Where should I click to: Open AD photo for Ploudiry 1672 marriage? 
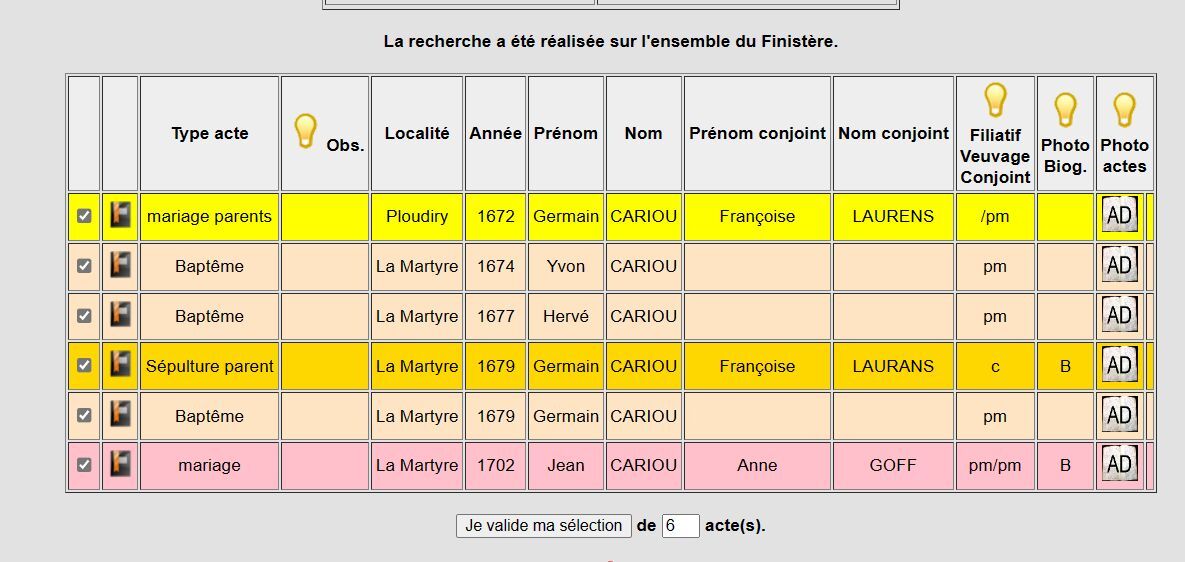pyautogui.click(x=1119, y=216)
